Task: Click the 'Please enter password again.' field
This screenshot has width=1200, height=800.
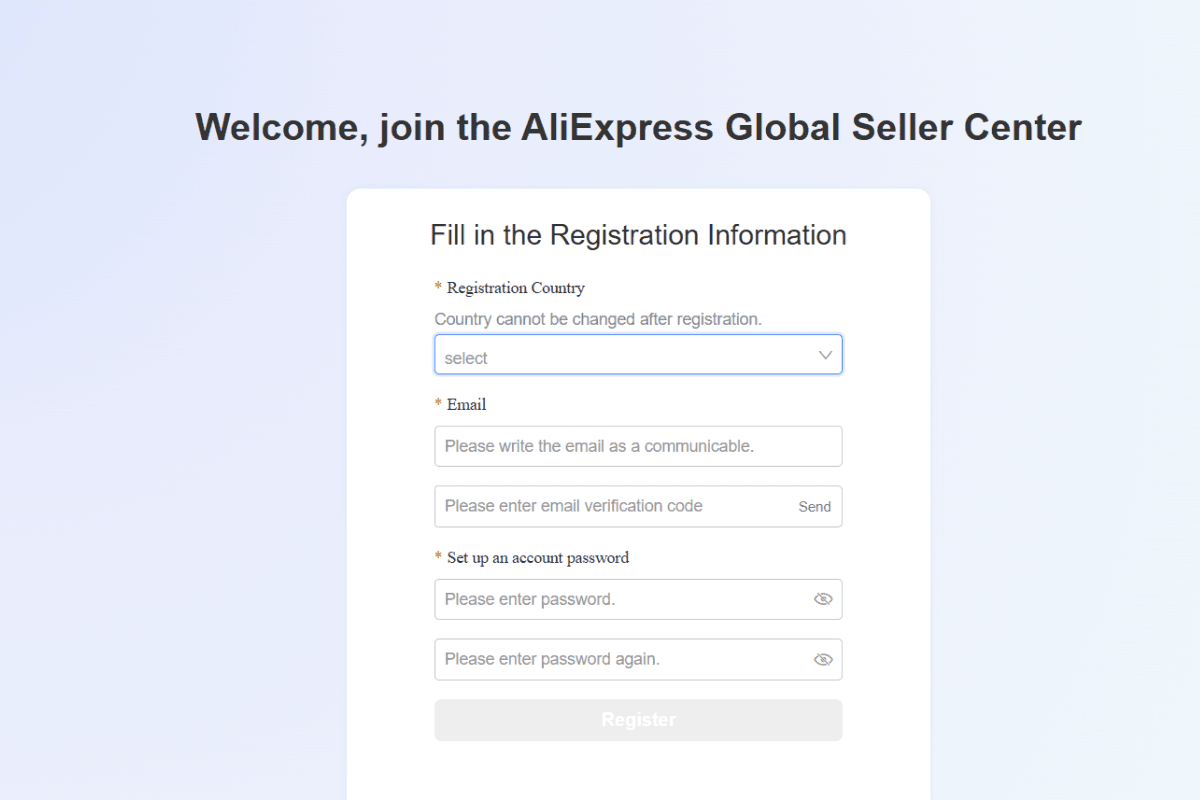Action: pos(638,659)
